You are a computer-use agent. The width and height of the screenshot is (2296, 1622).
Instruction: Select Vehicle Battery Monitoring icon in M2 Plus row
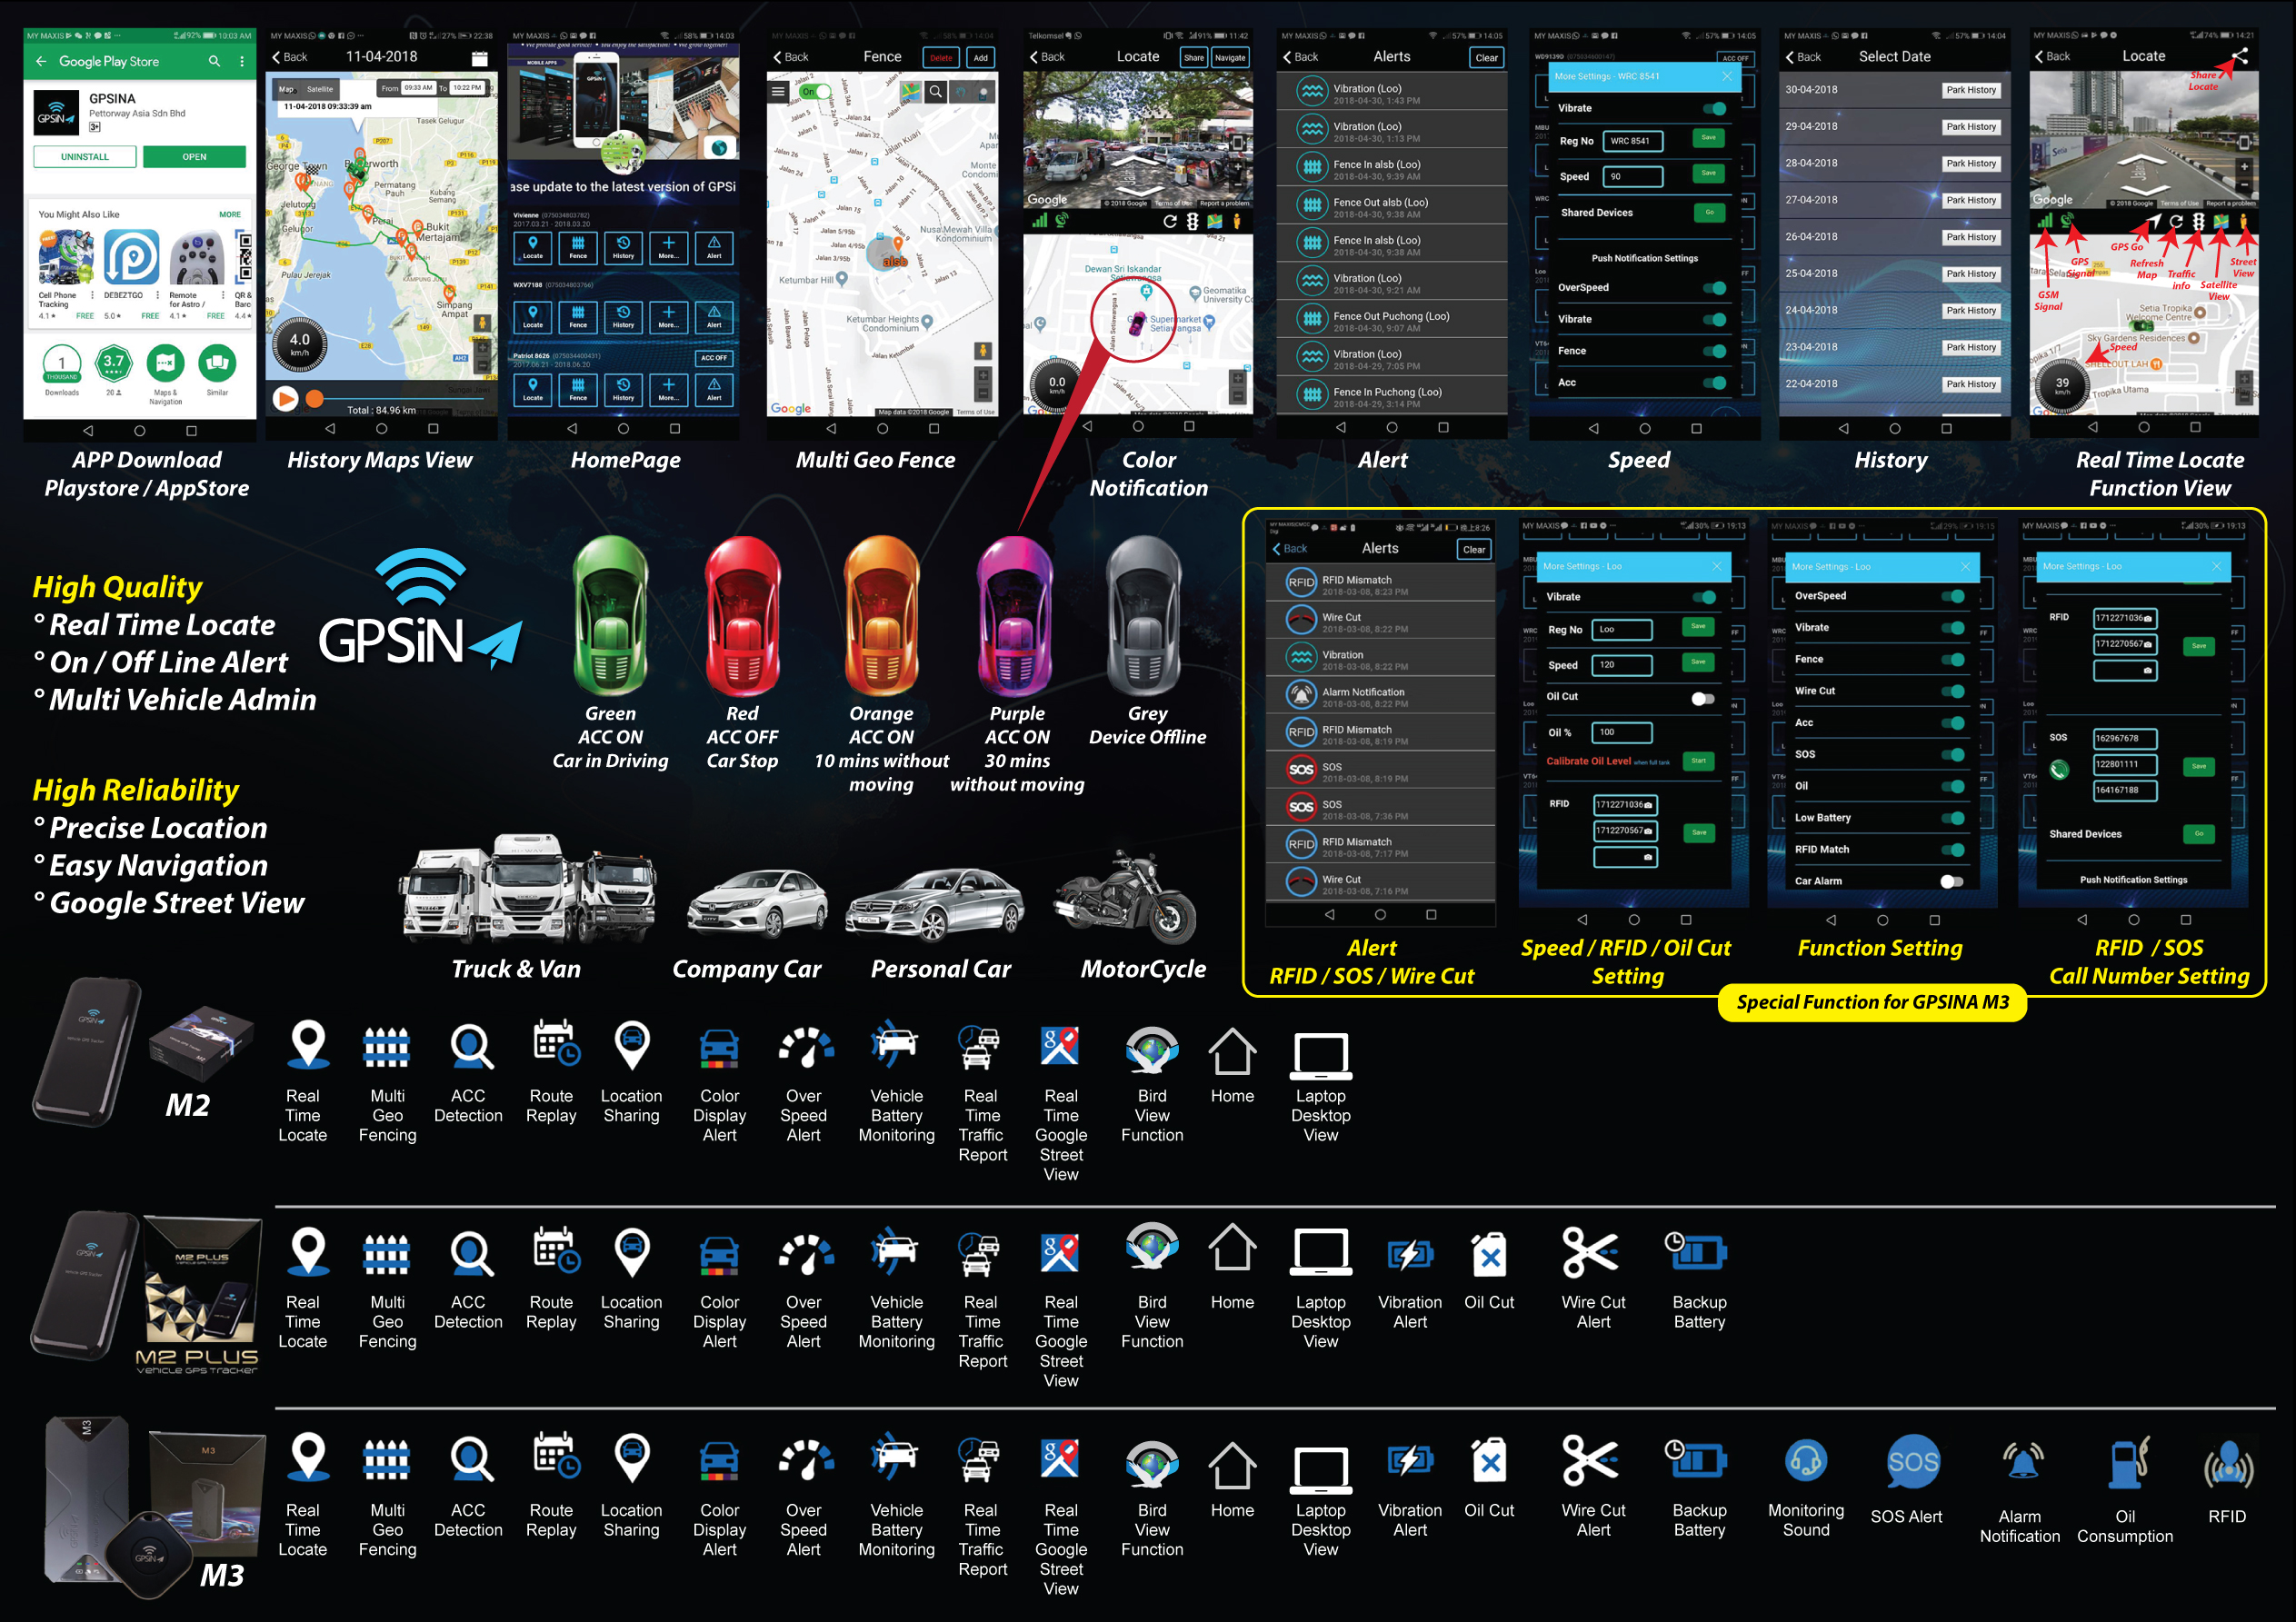pyautogui.click(x=895, y=1253)
